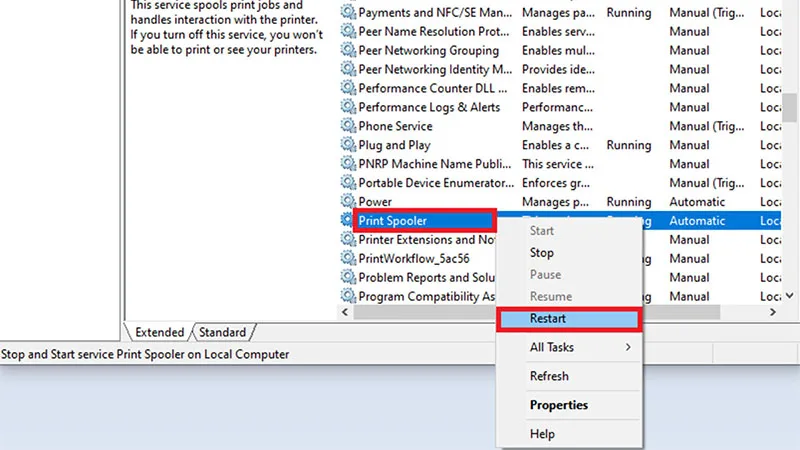Select the Peer Name Resolution Protocol service name
The image size is (800, 450).
click(x=434, y=32)
